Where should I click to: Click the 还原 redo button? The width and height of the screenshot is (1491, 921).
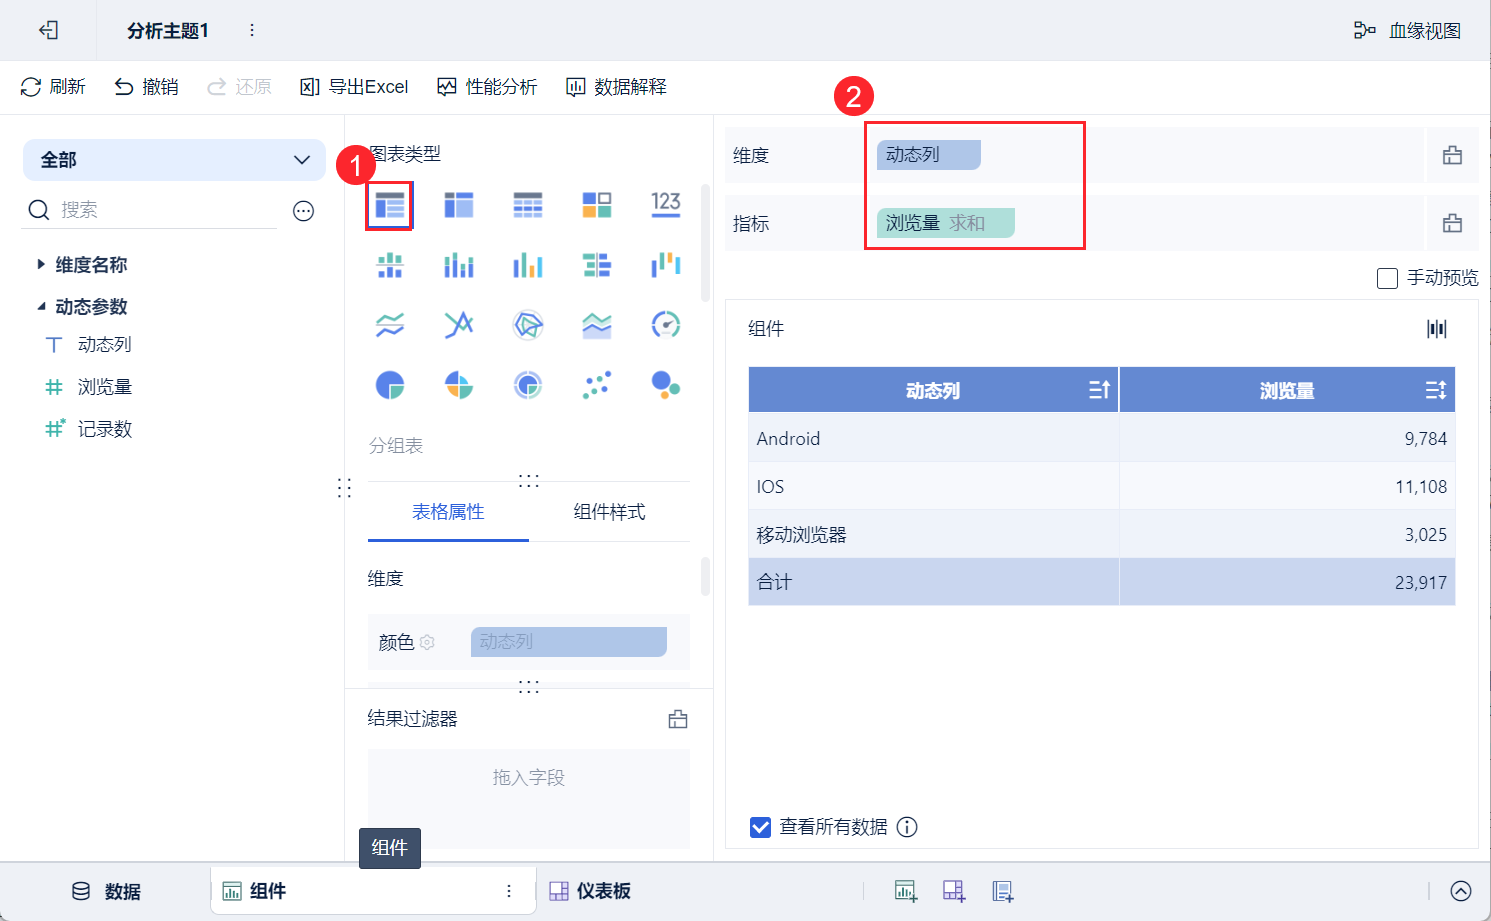[x=239, y=87]
